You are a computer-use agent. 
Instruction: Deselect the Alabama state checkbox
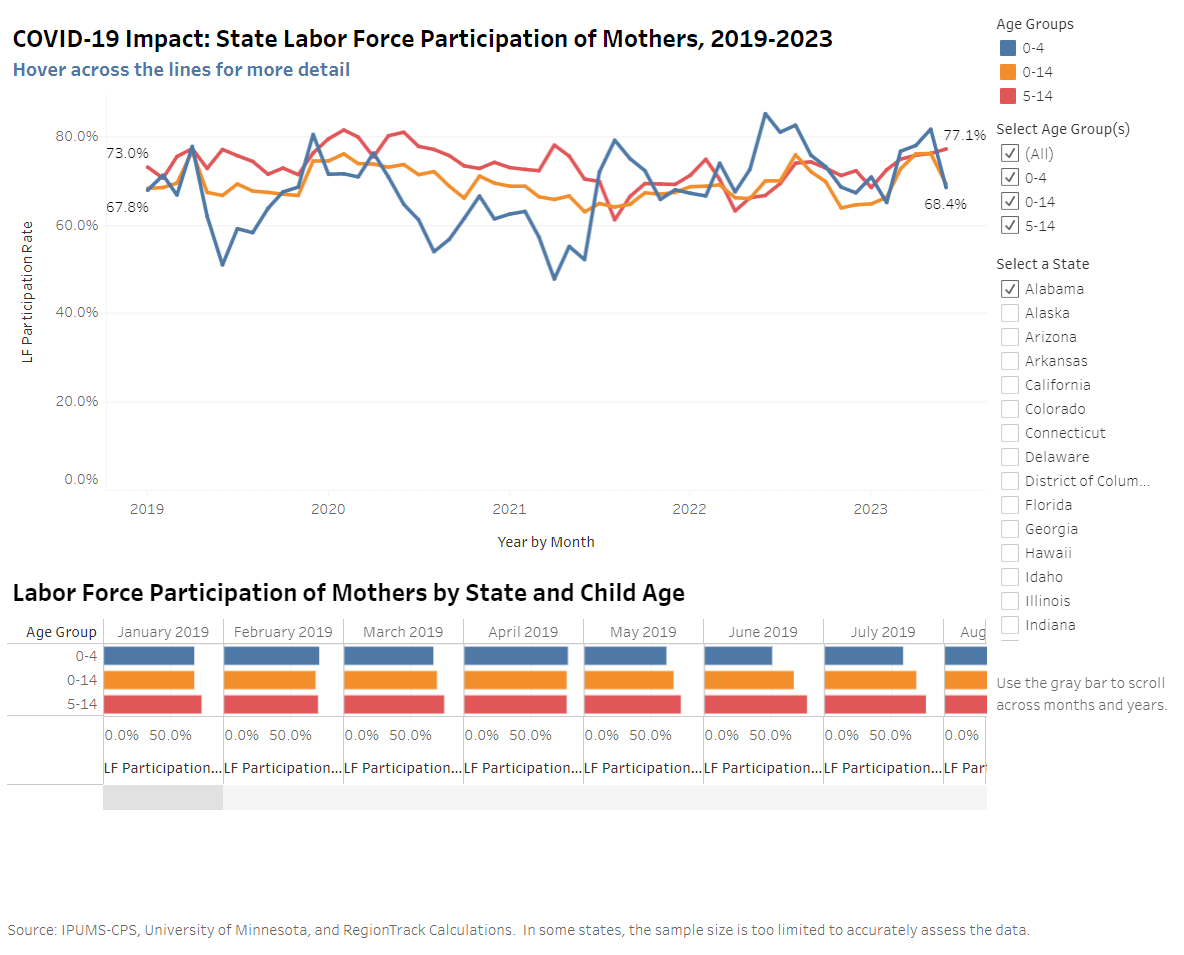coord(1010,289)
